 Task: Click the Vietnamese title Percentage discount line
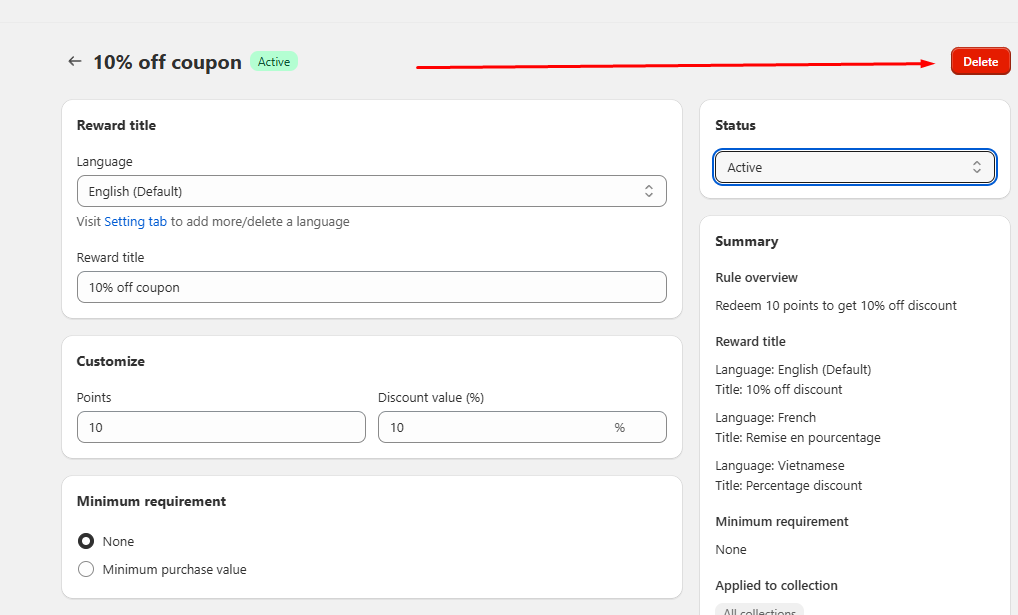click(788, 486)
